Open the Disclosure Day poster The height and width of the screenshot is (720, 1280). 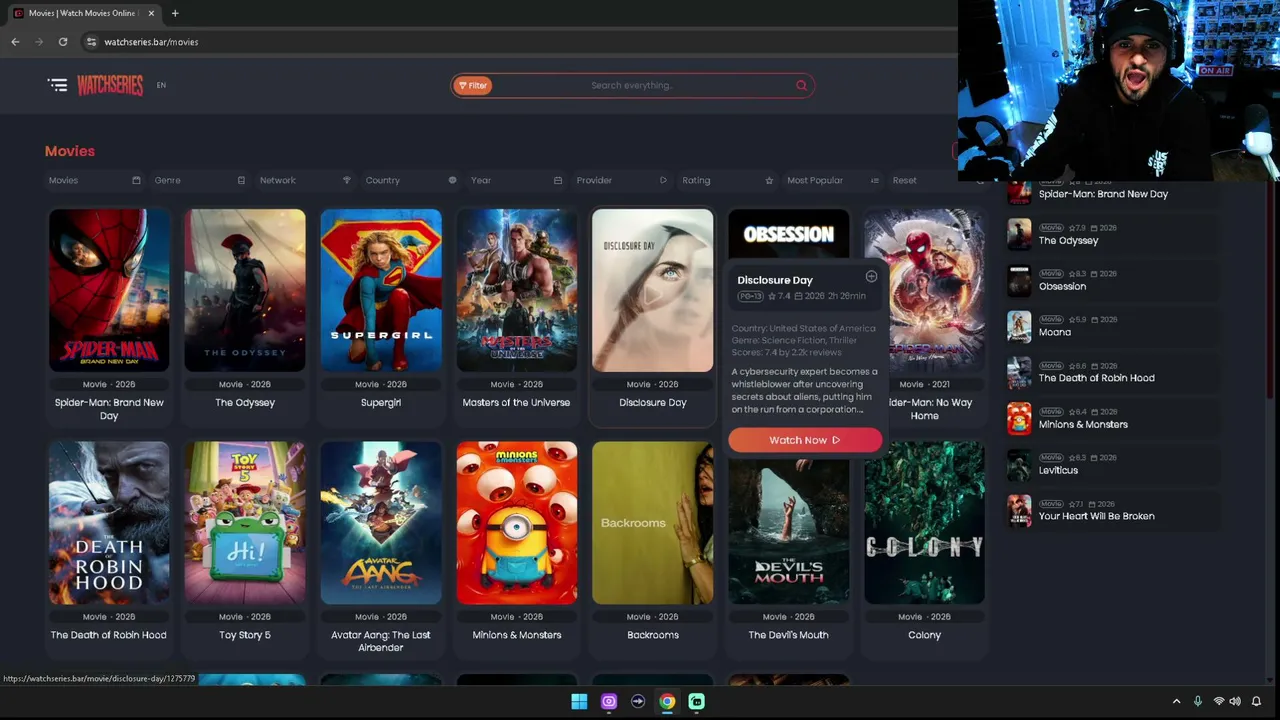tap(653, 290)
